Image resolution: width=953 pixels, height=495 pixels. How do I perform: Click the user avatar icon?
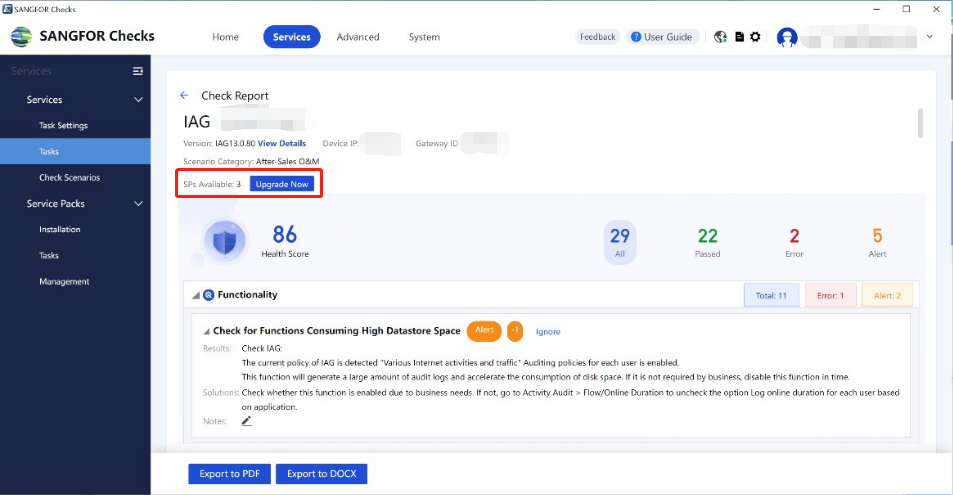click(x=787, y=37)
